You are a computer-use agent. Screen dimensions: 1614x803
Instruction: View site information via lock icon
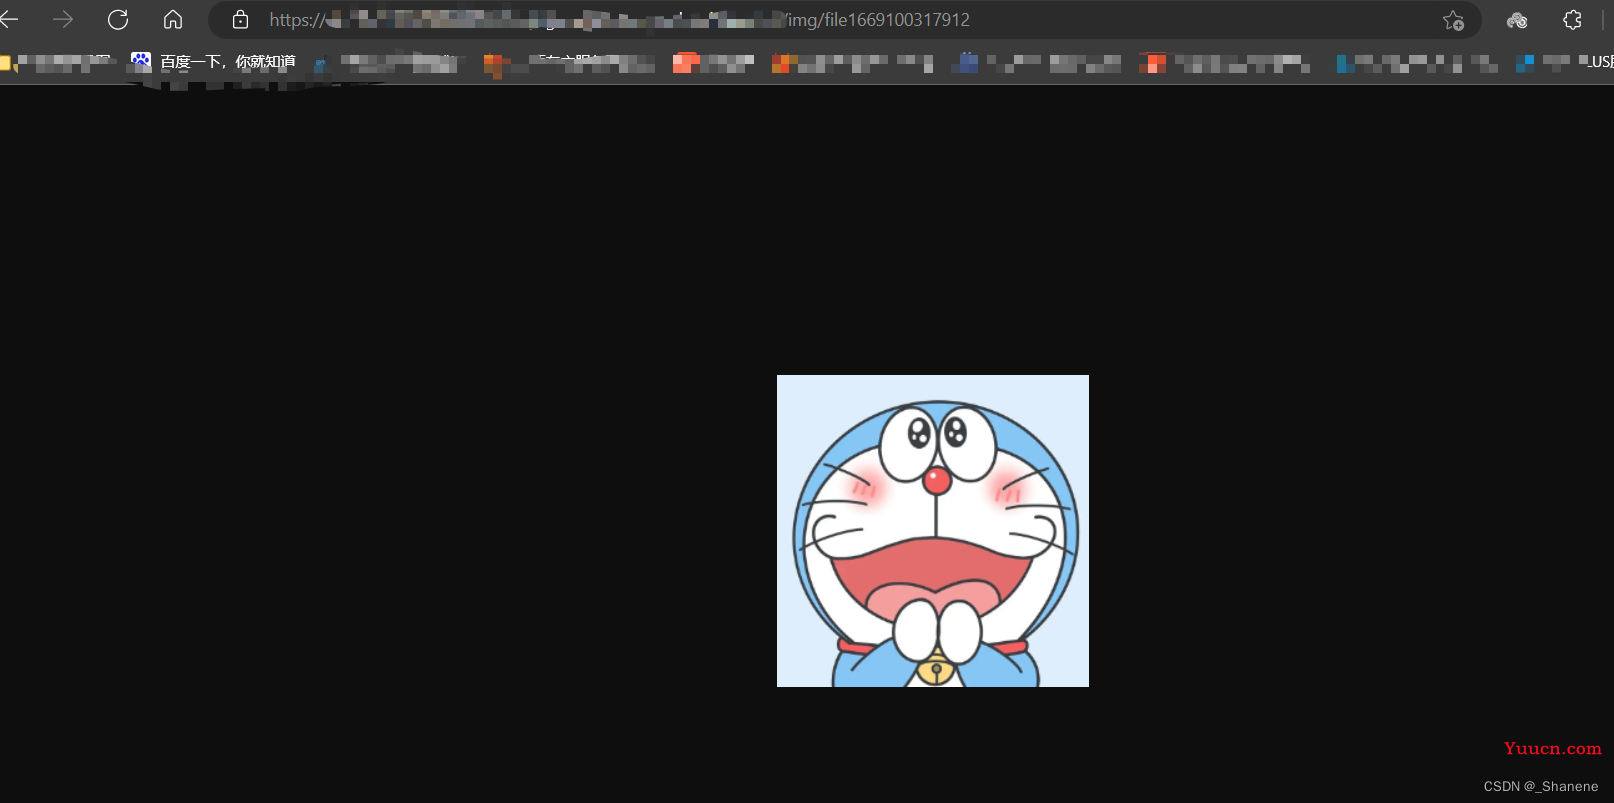(x=240, y=20)
